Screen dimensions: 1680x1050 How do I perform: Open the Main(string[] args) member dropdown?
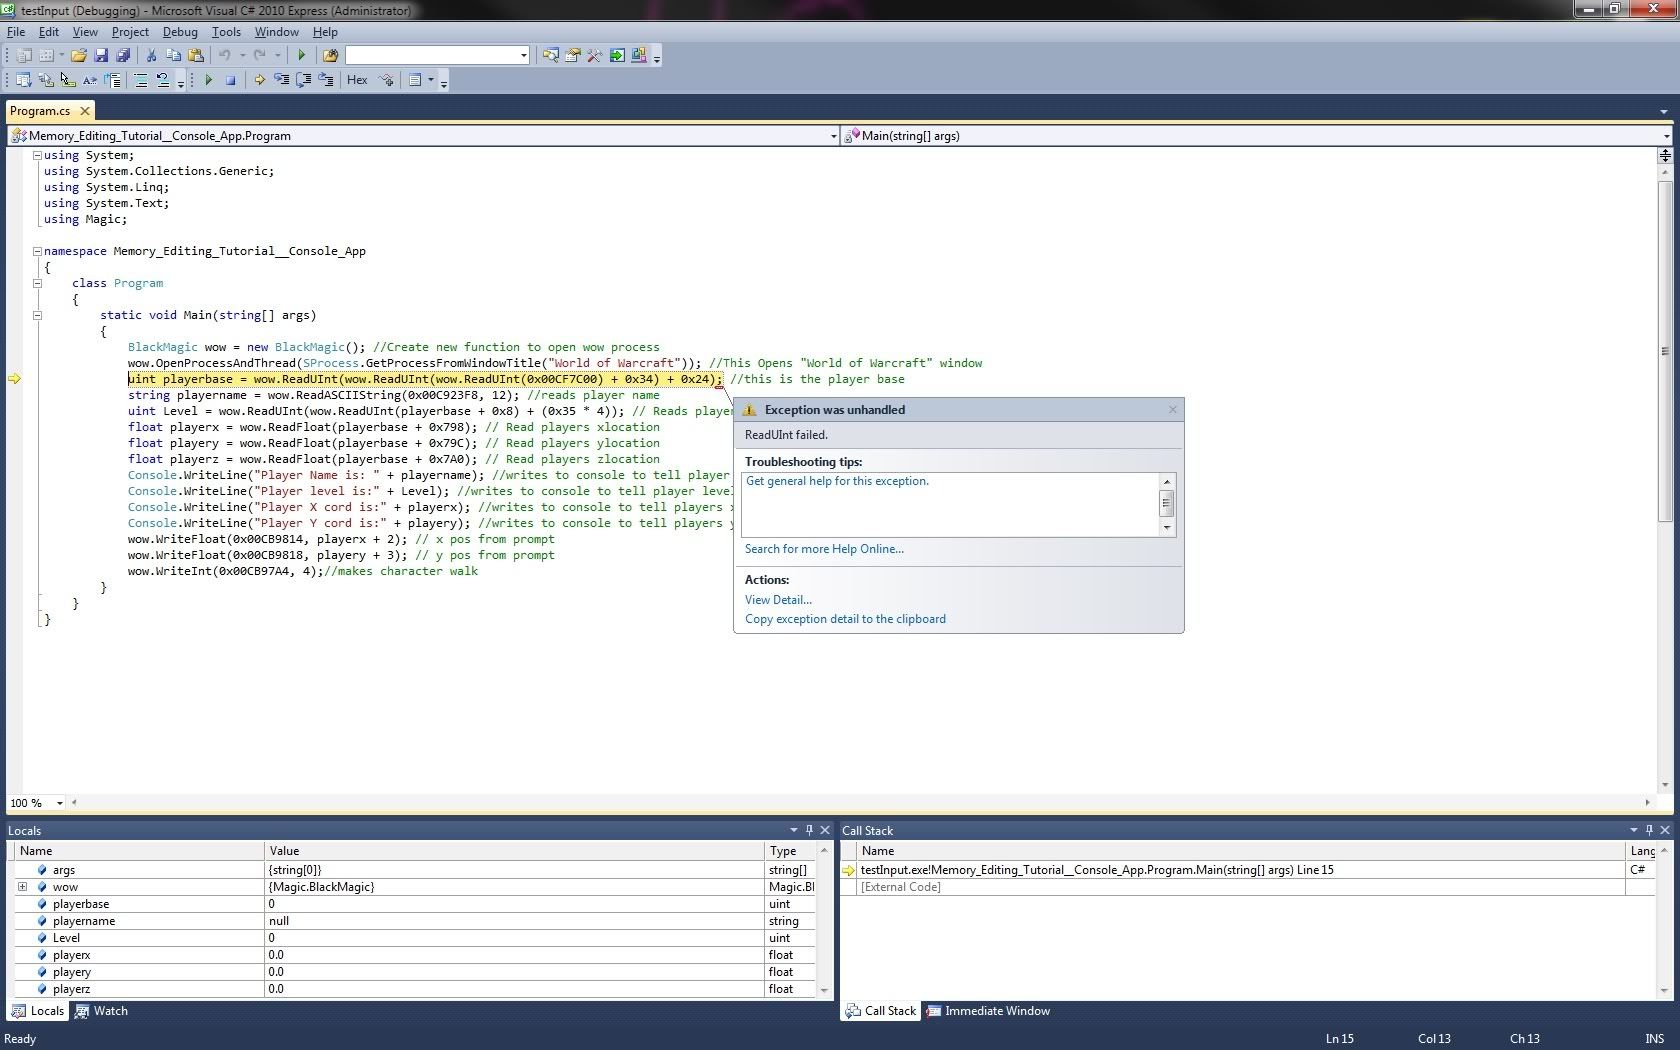coord(1666,136)
